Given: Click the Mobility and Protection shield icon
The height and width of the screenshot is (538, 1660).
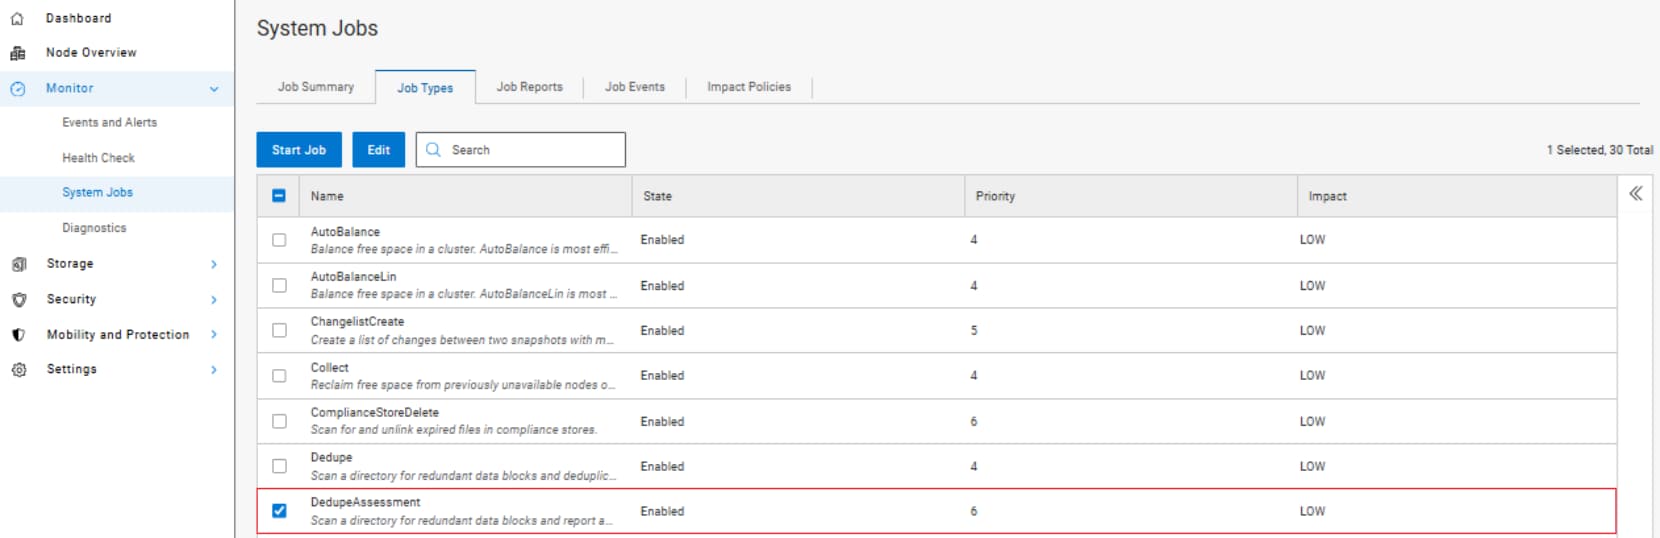Looking at the screenshot, I should tap(18, 335).
